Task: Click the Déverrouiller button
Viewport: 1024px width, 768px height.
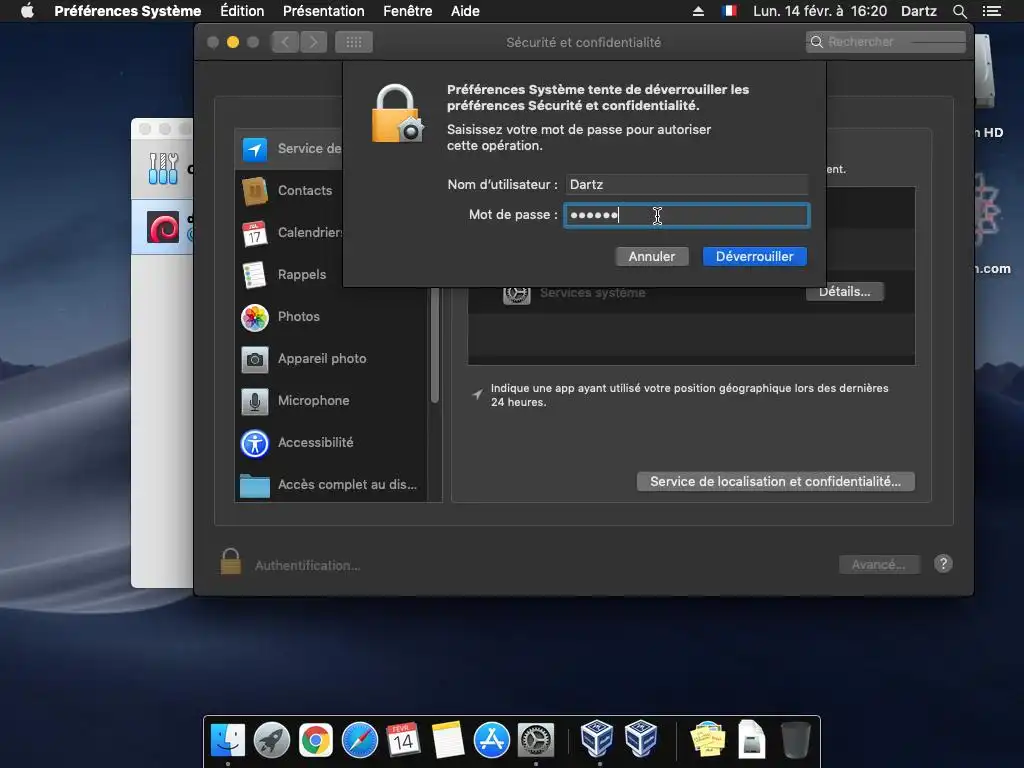Action: [754, 257]
